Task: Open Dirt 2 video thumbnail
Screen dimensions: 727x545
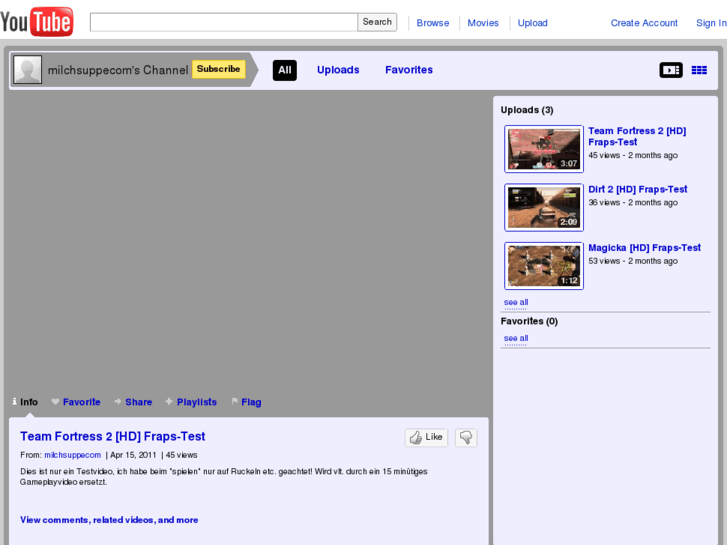Action: [544, 207]
